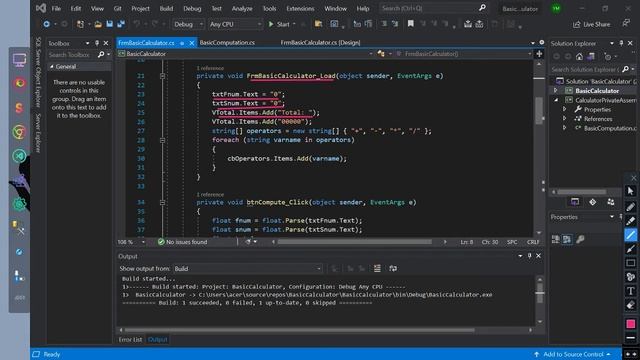640x360 pixels.
Task: Open the Firefox icon in side dock
Action: [19, 84]
